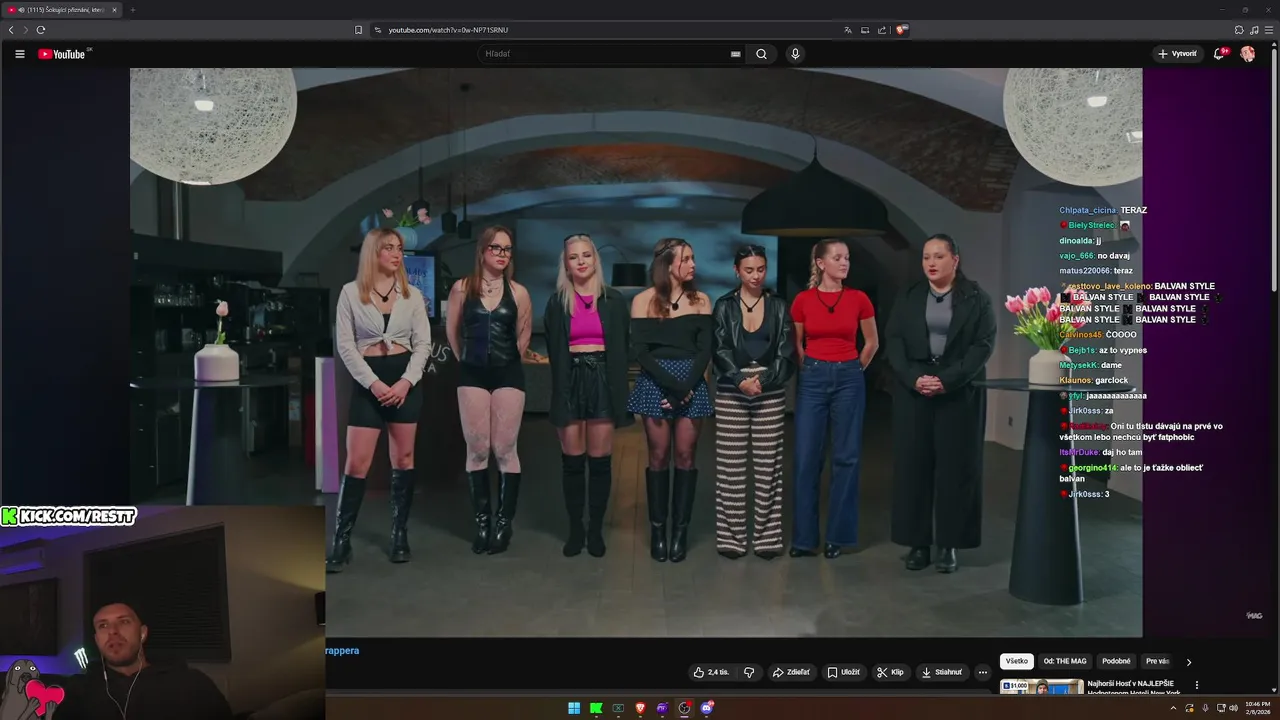Screen dimensions: 1280x720
Task: Open Najhorší Hosť video thumbnail
Action: pyautogui.click(x=1042, y=687)
